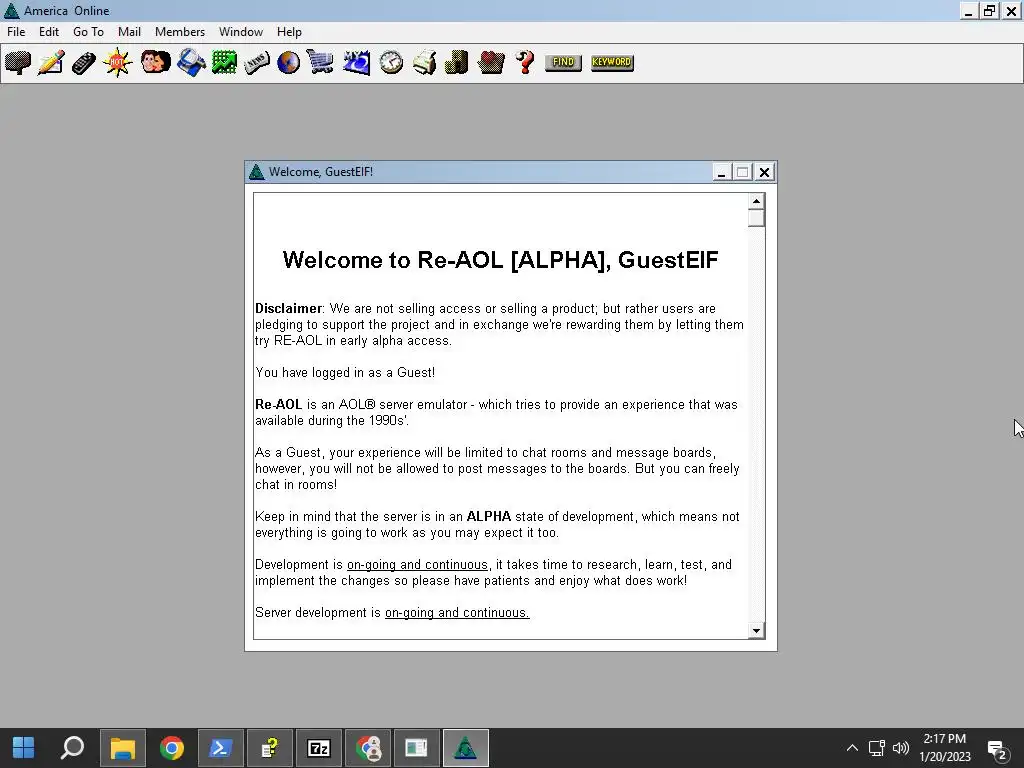Open Windows taskbar search
Image resolution: width=1024 pixels, height=768 pixels.
coord(72,748)
